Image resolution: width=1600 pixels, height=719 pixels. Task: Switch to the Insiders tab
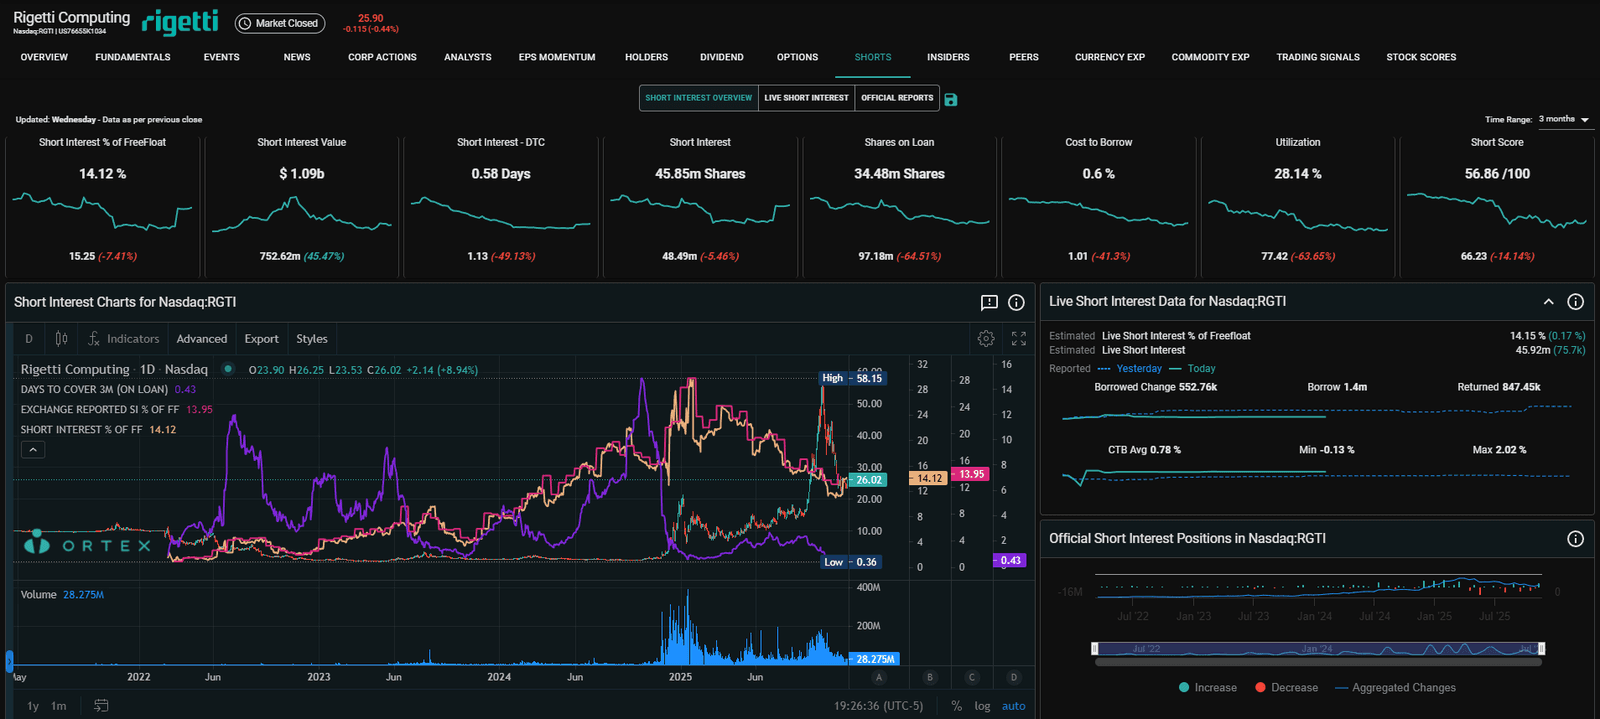[948, 57]
